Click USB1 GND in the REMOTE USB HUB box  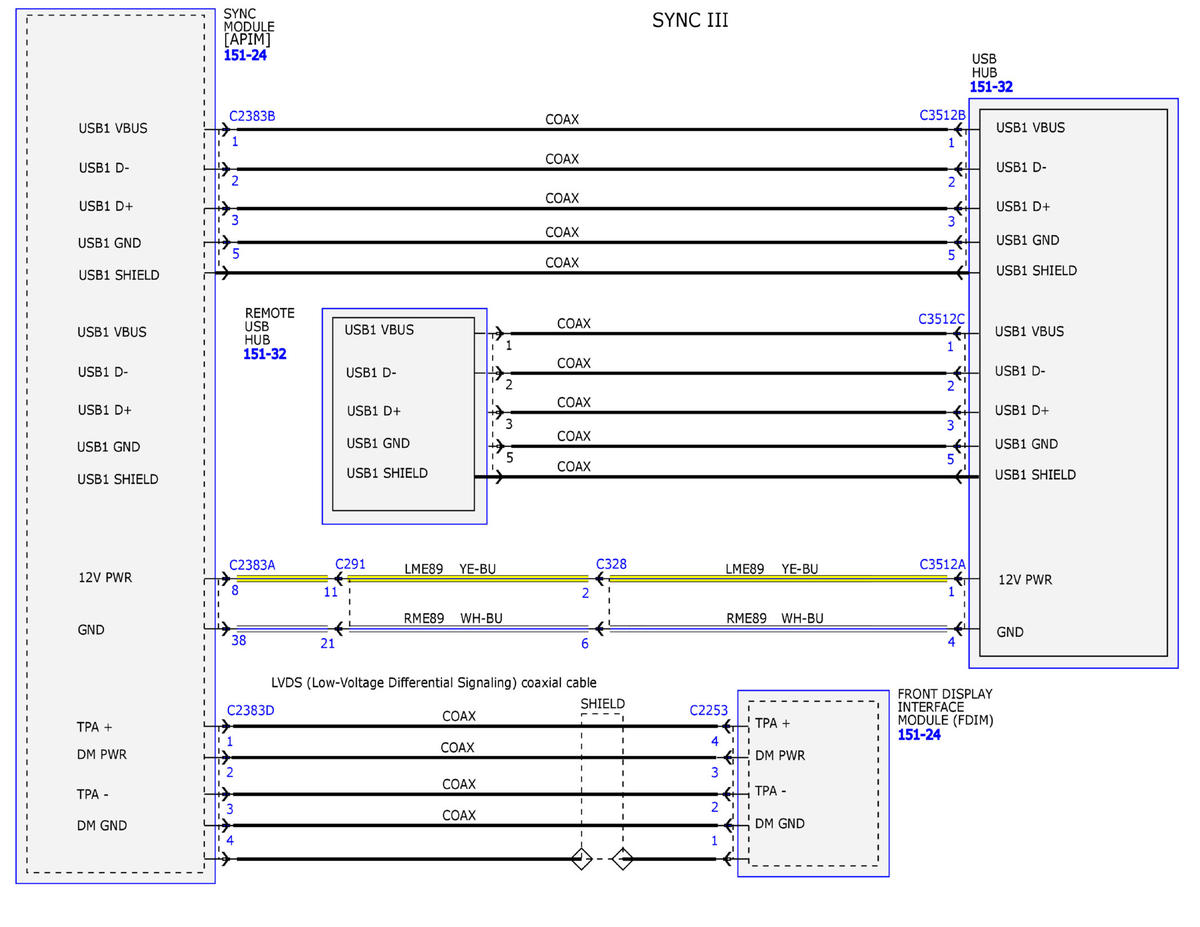point(378,443)
